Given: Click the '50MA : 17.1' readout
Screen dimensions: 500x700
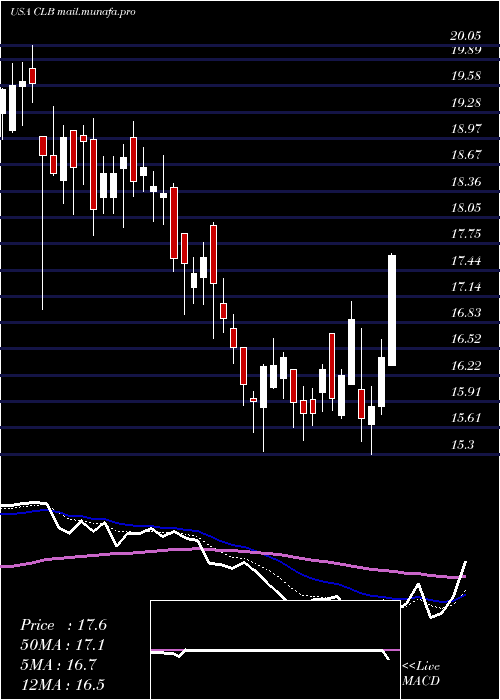Looking at the screenshot, I should click(62, 645).
